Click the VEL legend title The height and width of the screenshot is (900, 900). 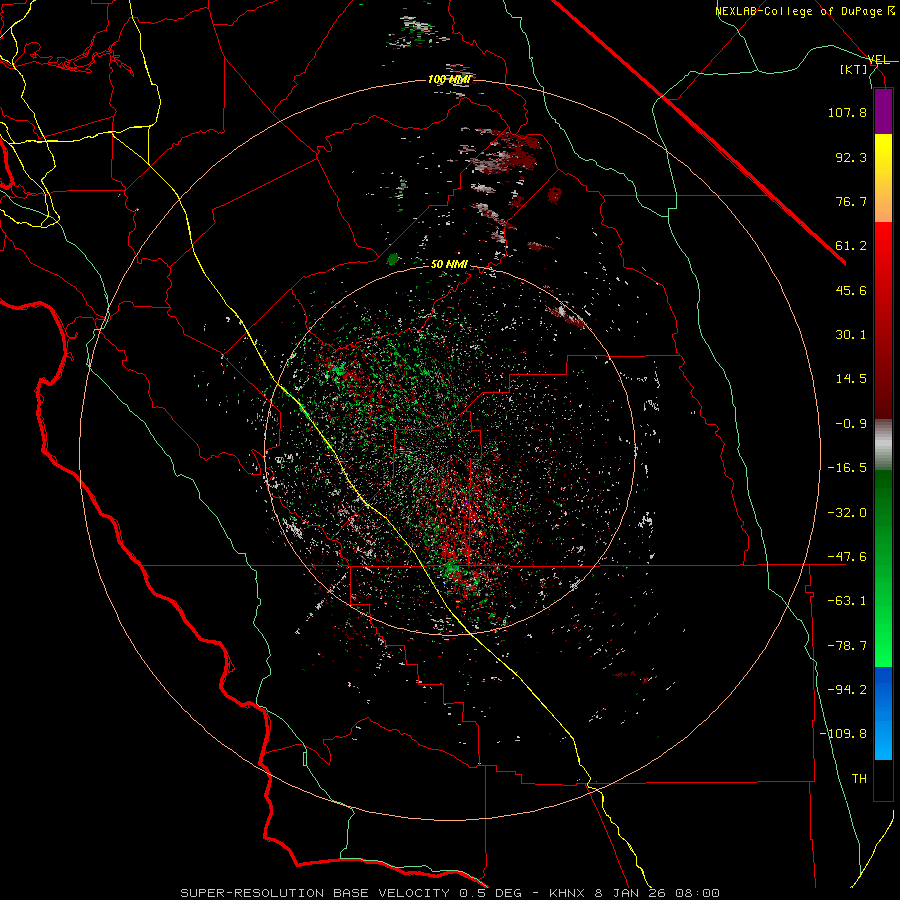tap(878, 60)
